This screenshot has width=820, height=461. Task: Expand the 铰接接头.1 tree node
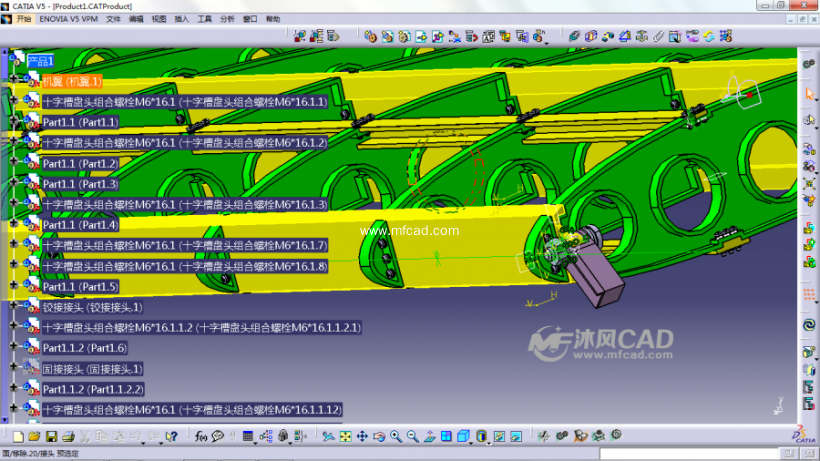(x=13, y=307)
